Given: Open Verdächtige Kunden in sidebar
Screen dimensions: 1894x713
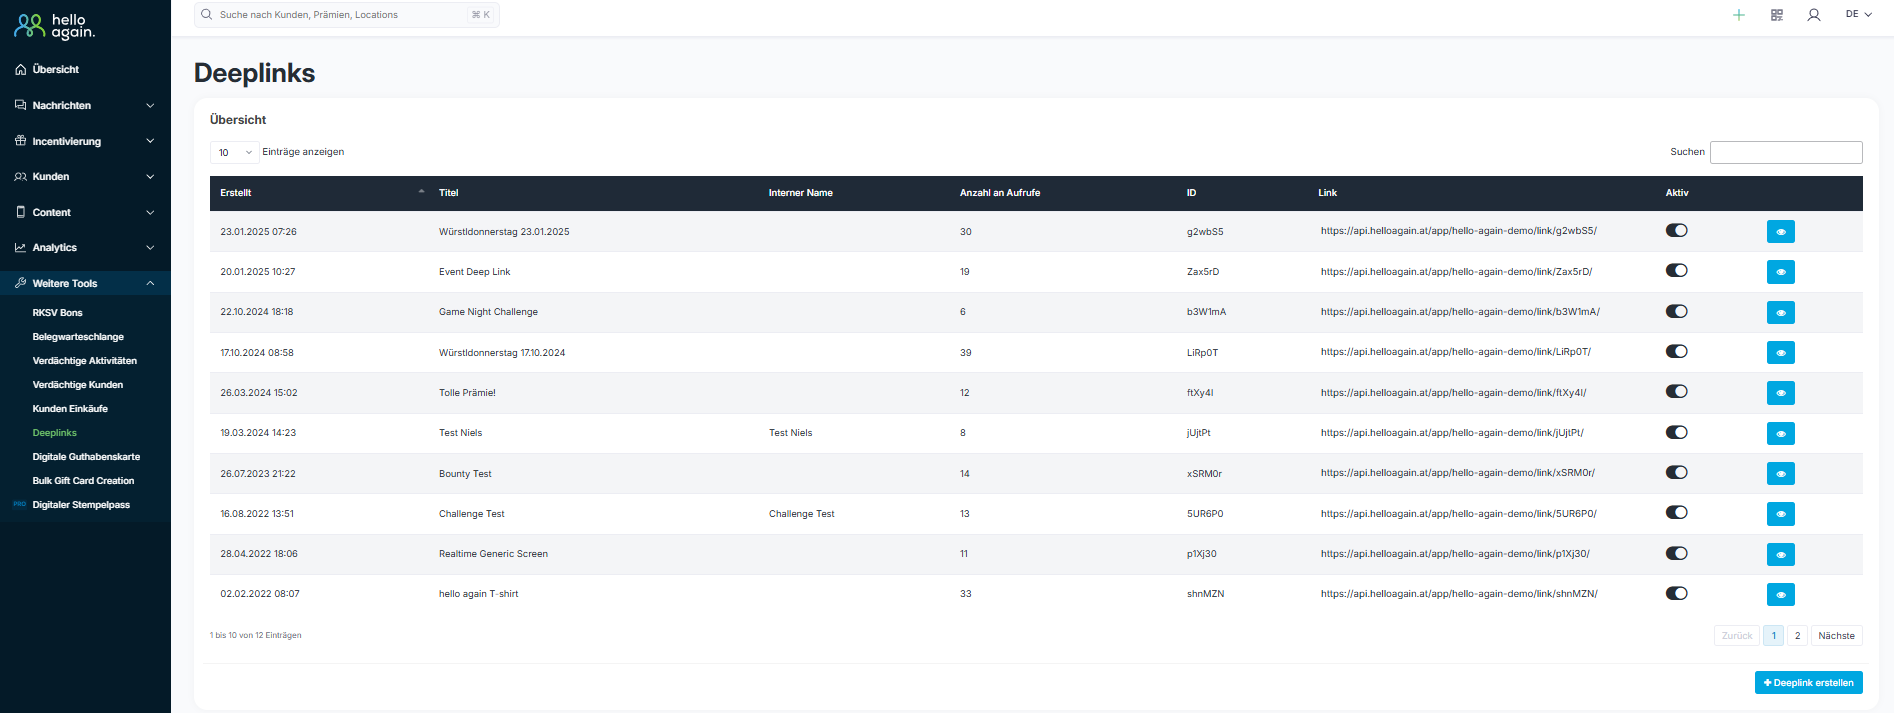Looking at the screenshot, I should [78, 385].
